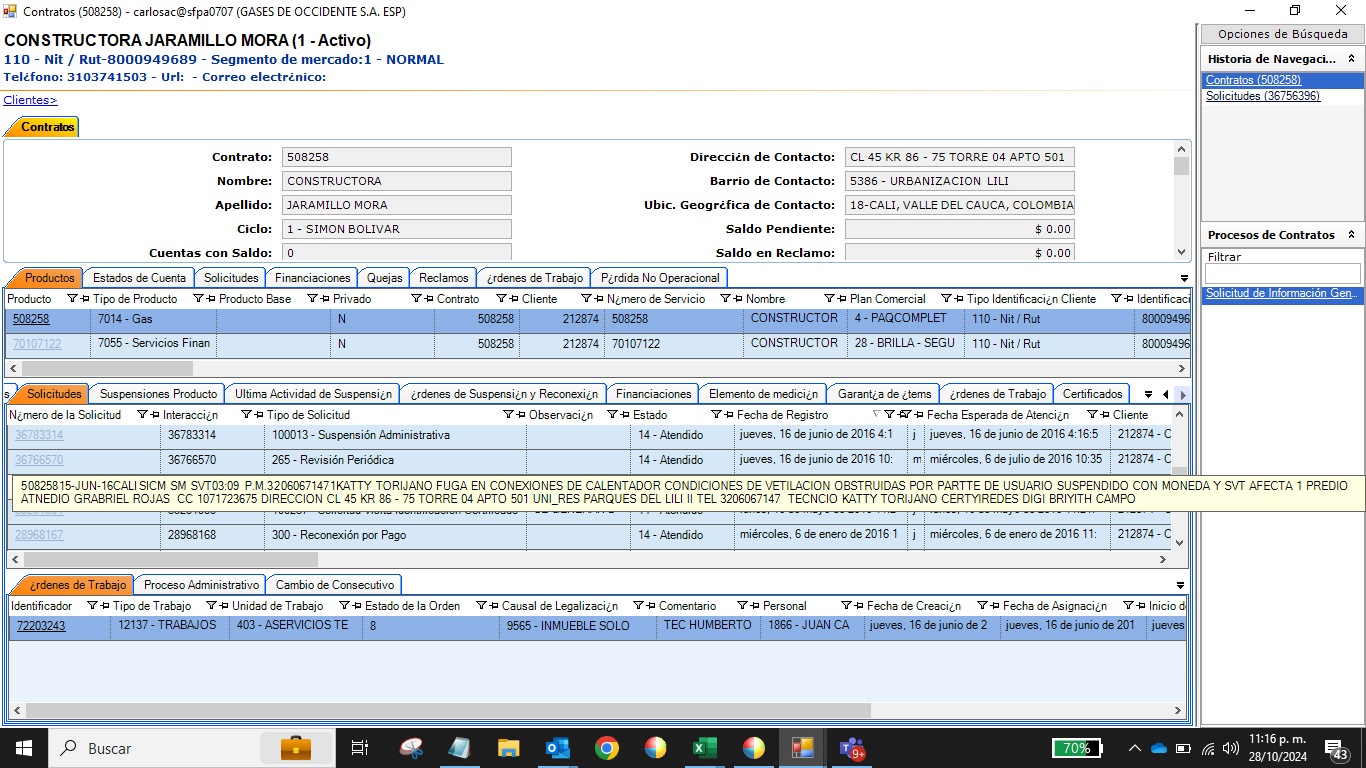
Task: Open tab list dropdown for Órdenes de Trabajo row
Action: coord(1181,585)
